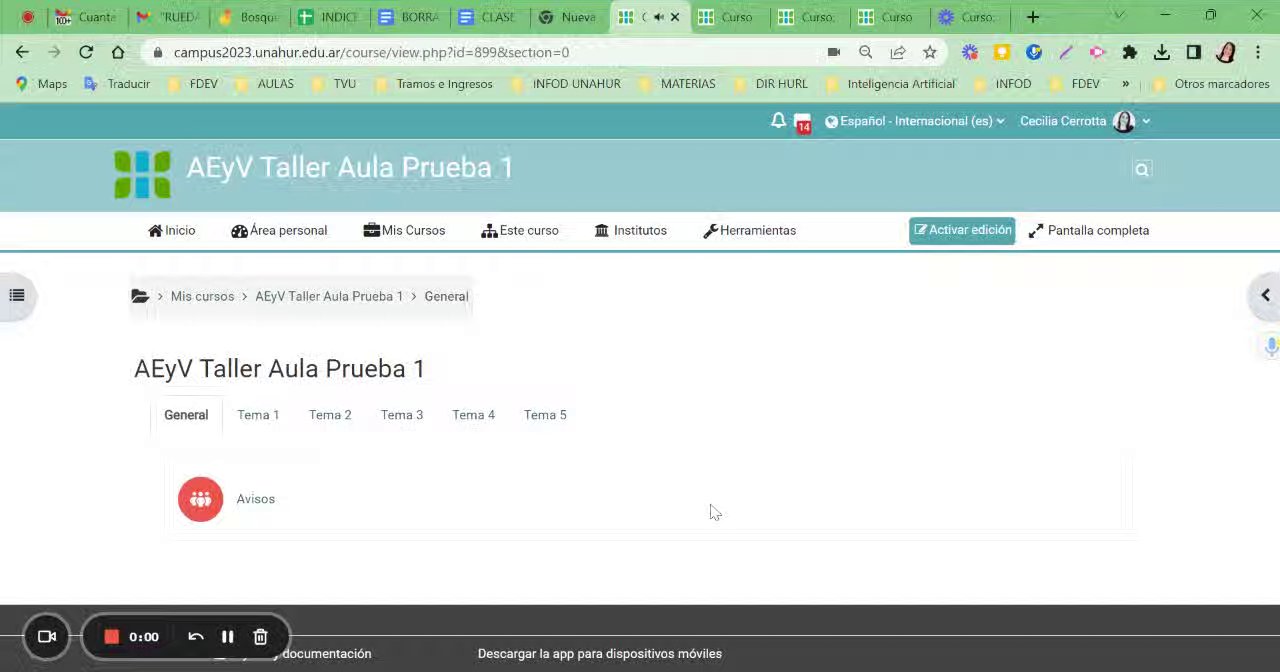Image resolution: width=1280 pixels, height=672 pixels.
Task: Open the calendar icon with badge 14
Action: [x=802, y=123]
